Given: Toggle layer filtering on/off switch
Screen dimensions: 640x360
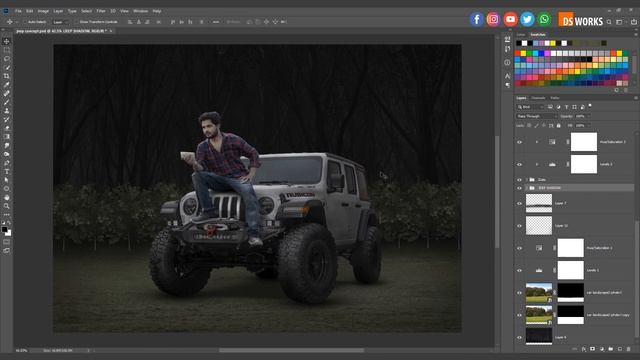Looking at the screenshot, I should pyautogui.click(x=590, y=106).
